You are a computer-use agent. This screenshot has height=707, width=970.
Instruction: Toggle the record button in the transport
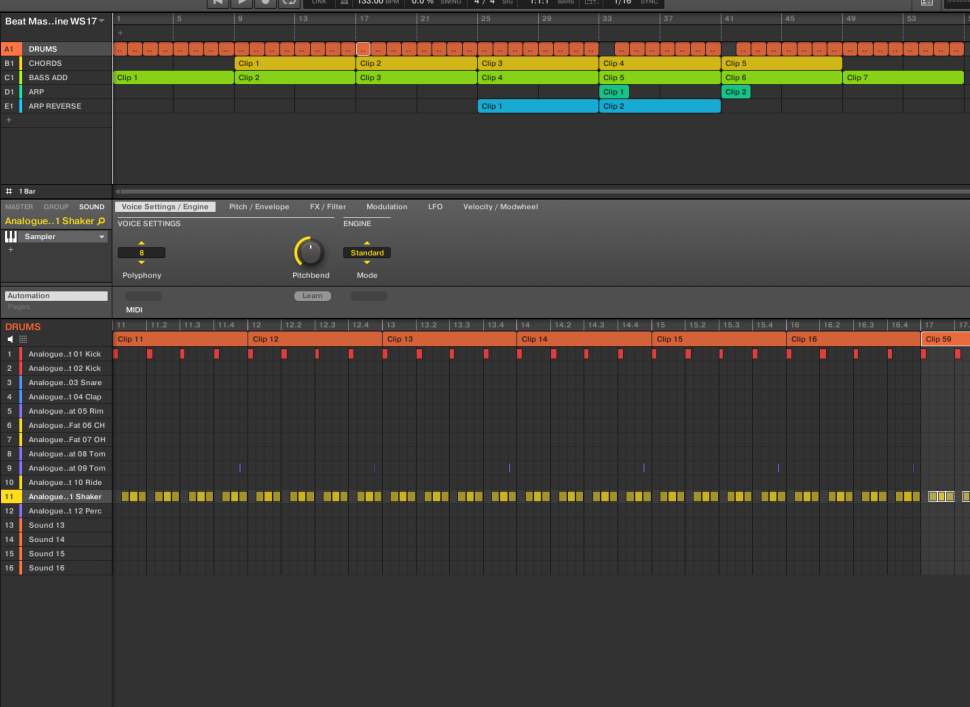point(265,3)
